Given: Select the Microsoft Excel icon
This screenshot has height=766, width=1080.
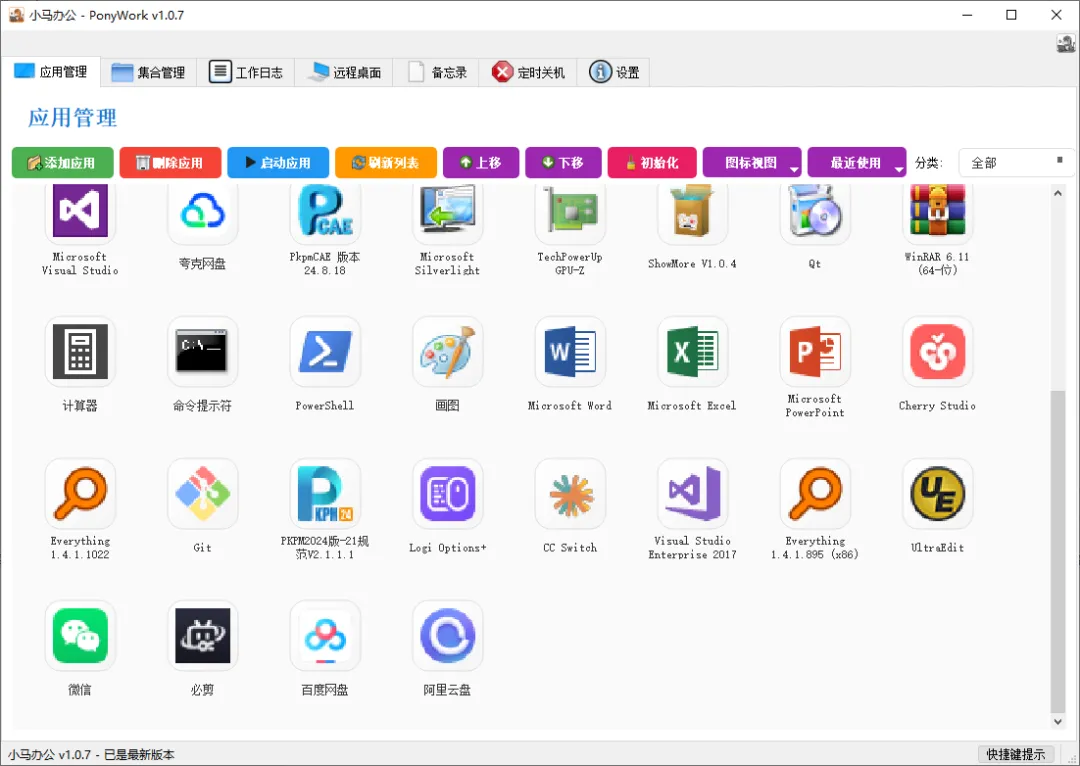Looking at the screenshot, I should click(x=692, y=351).
